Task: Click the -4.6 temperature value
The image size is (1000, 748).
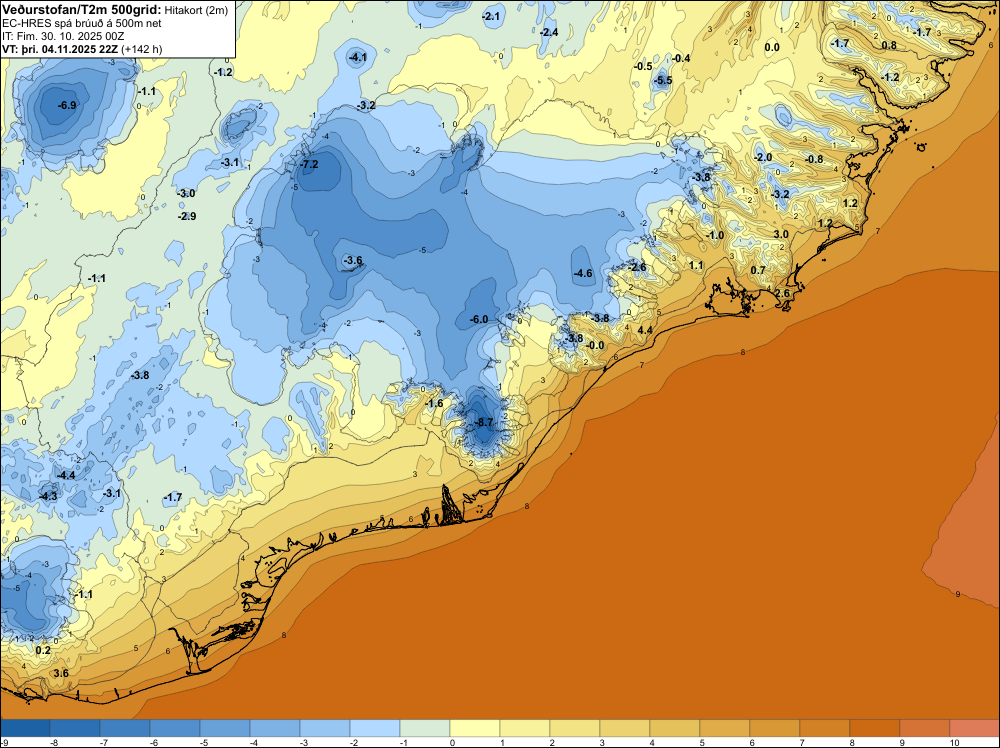Action: pos(584,274)
